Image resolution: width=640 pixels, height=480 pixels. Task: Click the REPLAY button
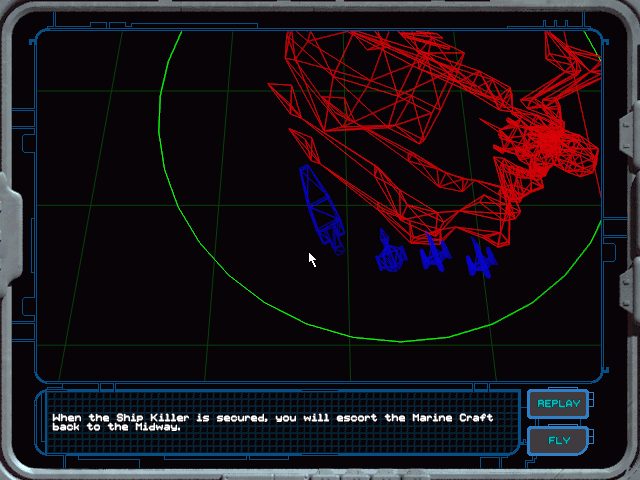pyautogui.click(x=558, y=404)
